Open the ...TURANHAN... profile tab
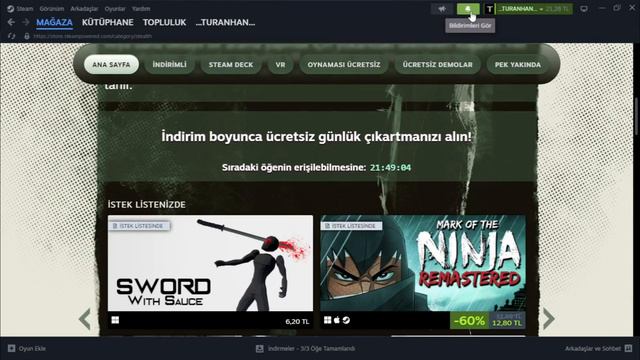The height and width of the screenshot is (360, 640). pyautogui.click(x=225, y=22)
